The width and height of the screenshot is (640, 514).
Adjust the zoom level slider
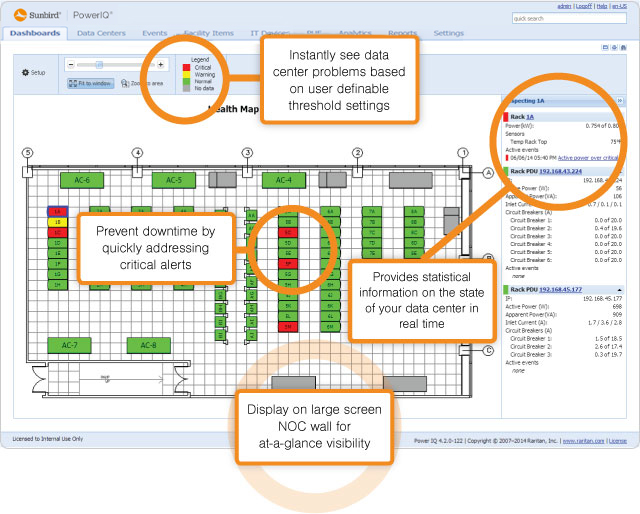tap(98, 65)
